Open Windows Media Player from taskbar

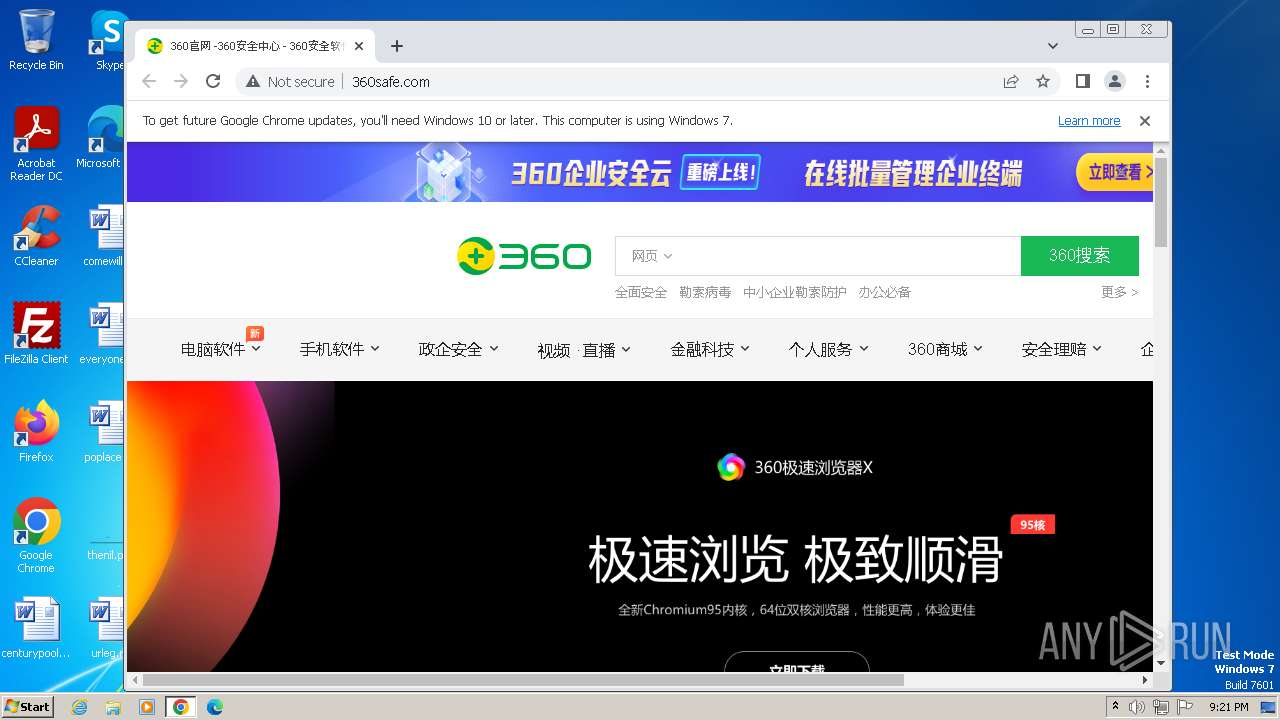(x=147, y=707)
